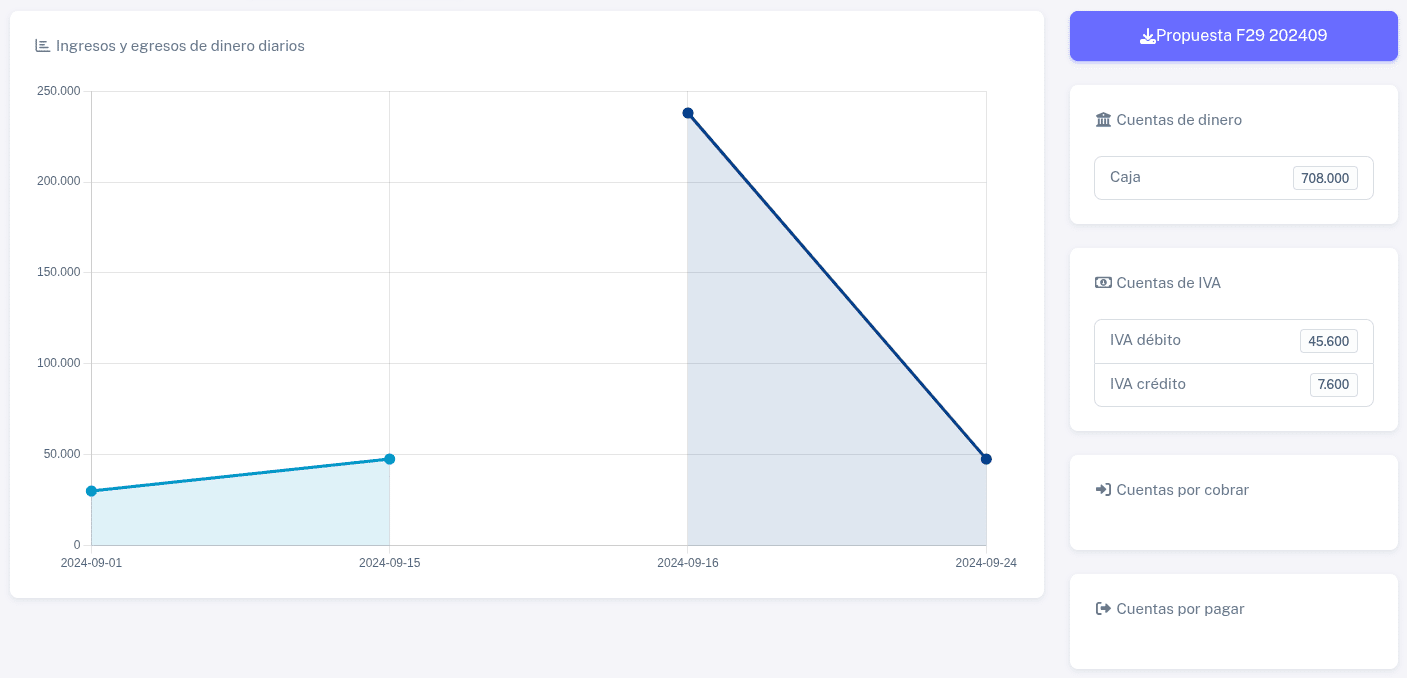This screenshot has height=678, width=1407.
Task: Expand the Cuentas por pagar panel
Action: tap(1180, 608)
